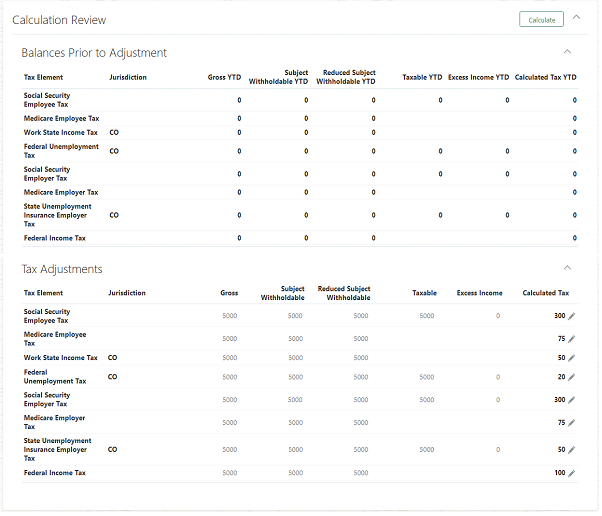Collapse the Calculation Review panel

pos(577,19)
